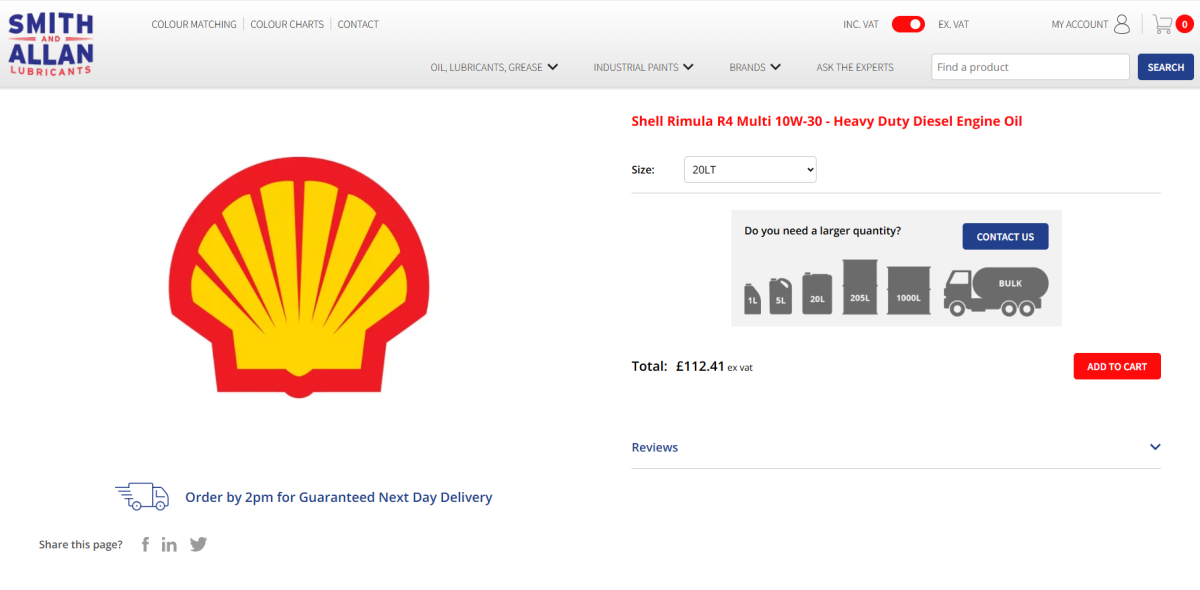The height and width of the screenshot is (590, 1200).
Task: Click the 205L barrel icon
Action: [x=859, y=287]
